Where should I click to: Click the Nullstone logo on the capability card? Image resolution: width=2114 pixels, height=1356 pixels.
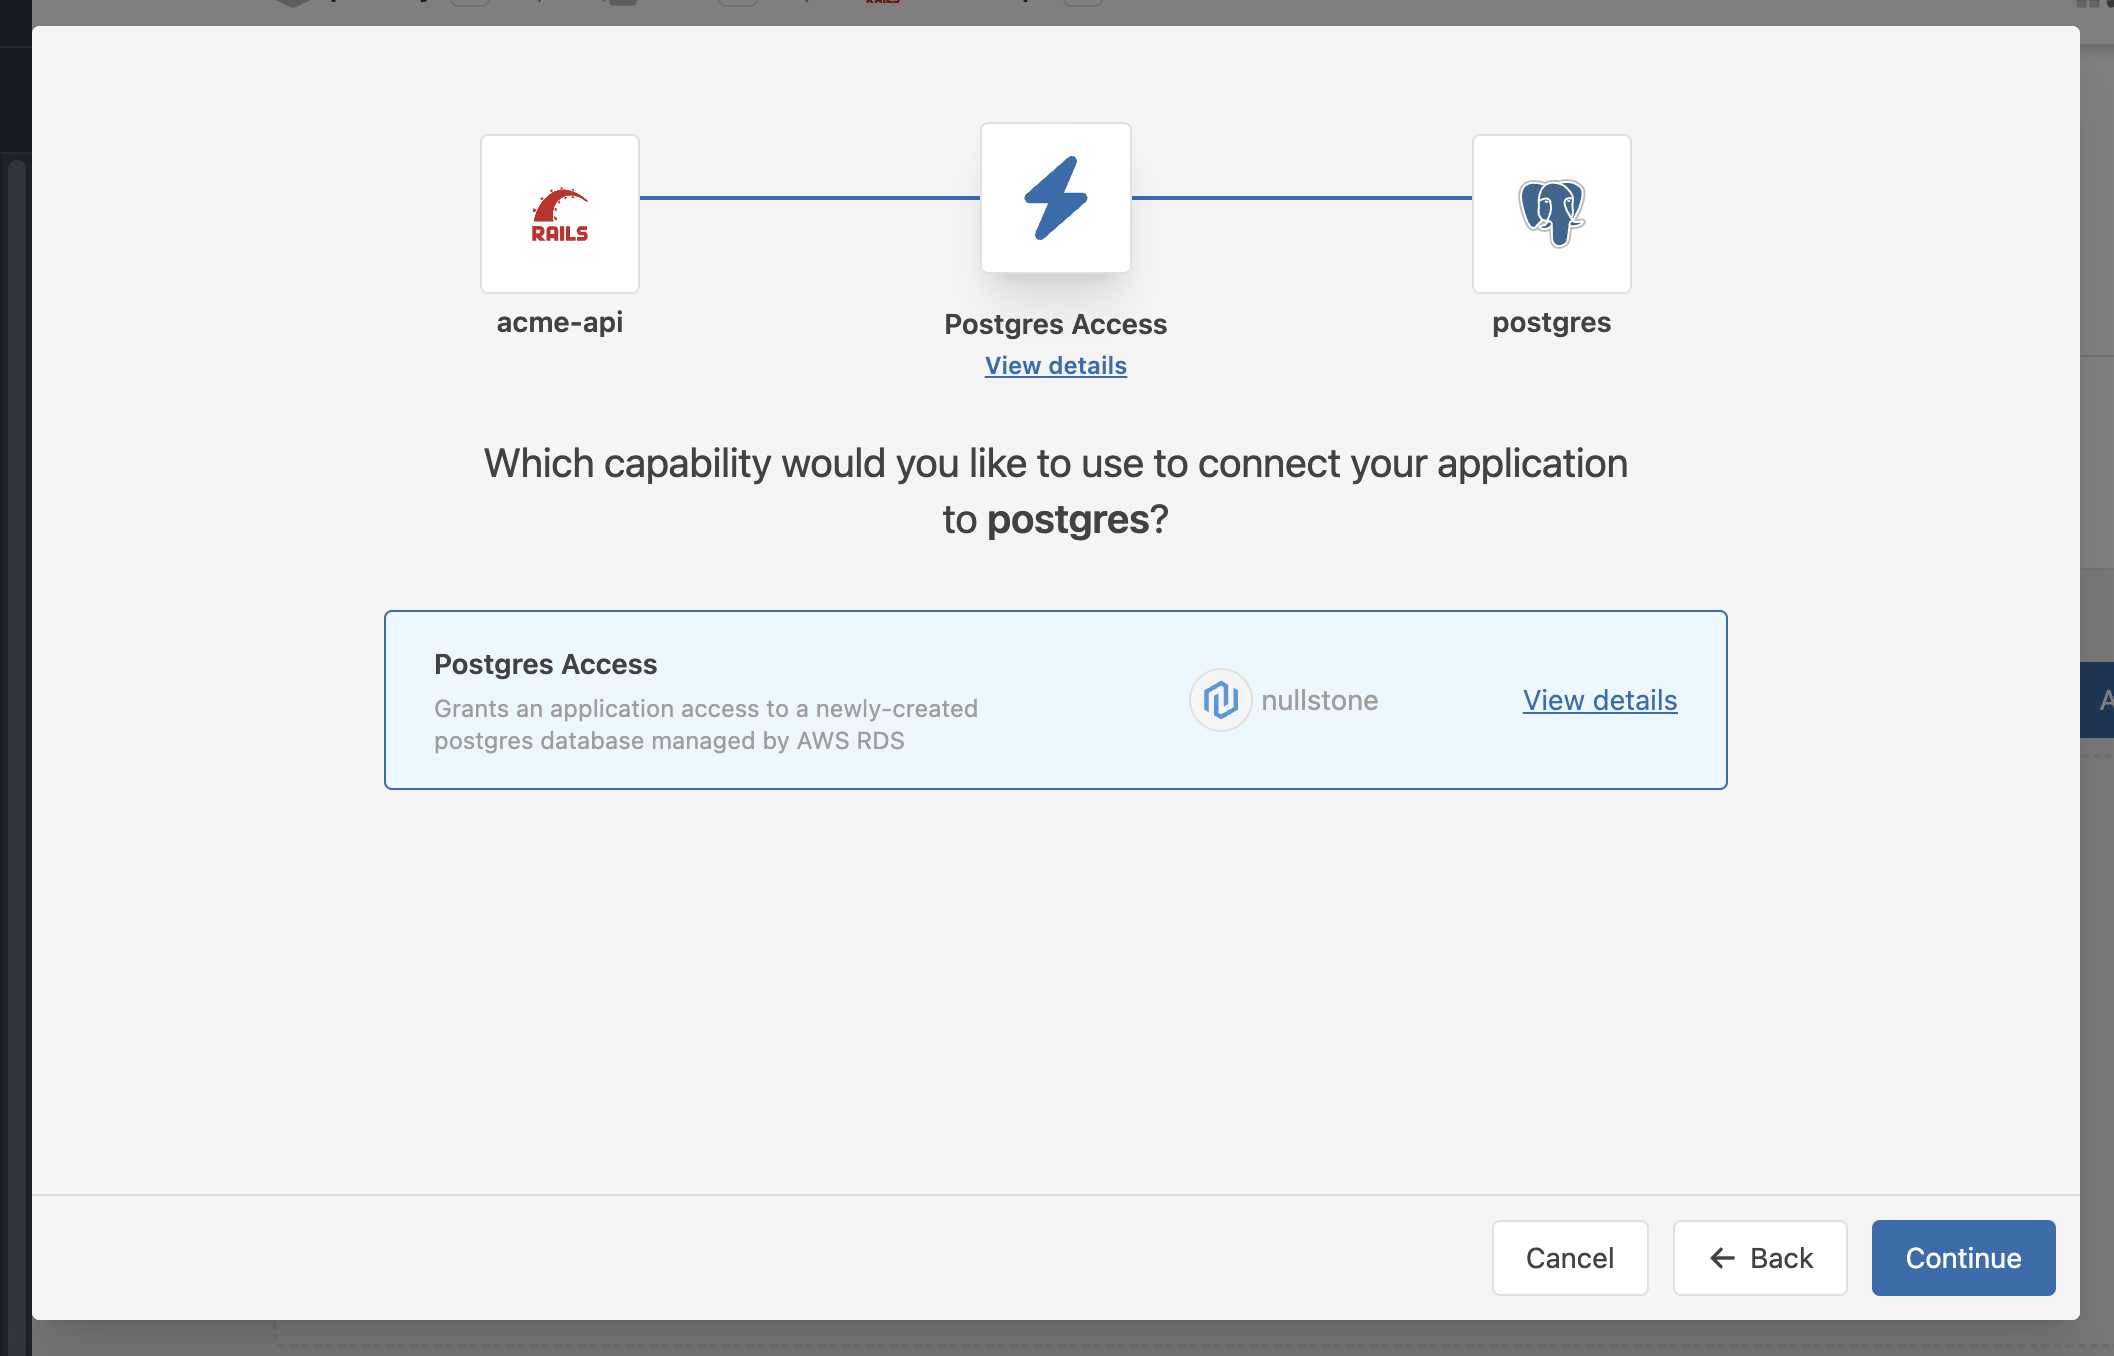pos(1220,700)
